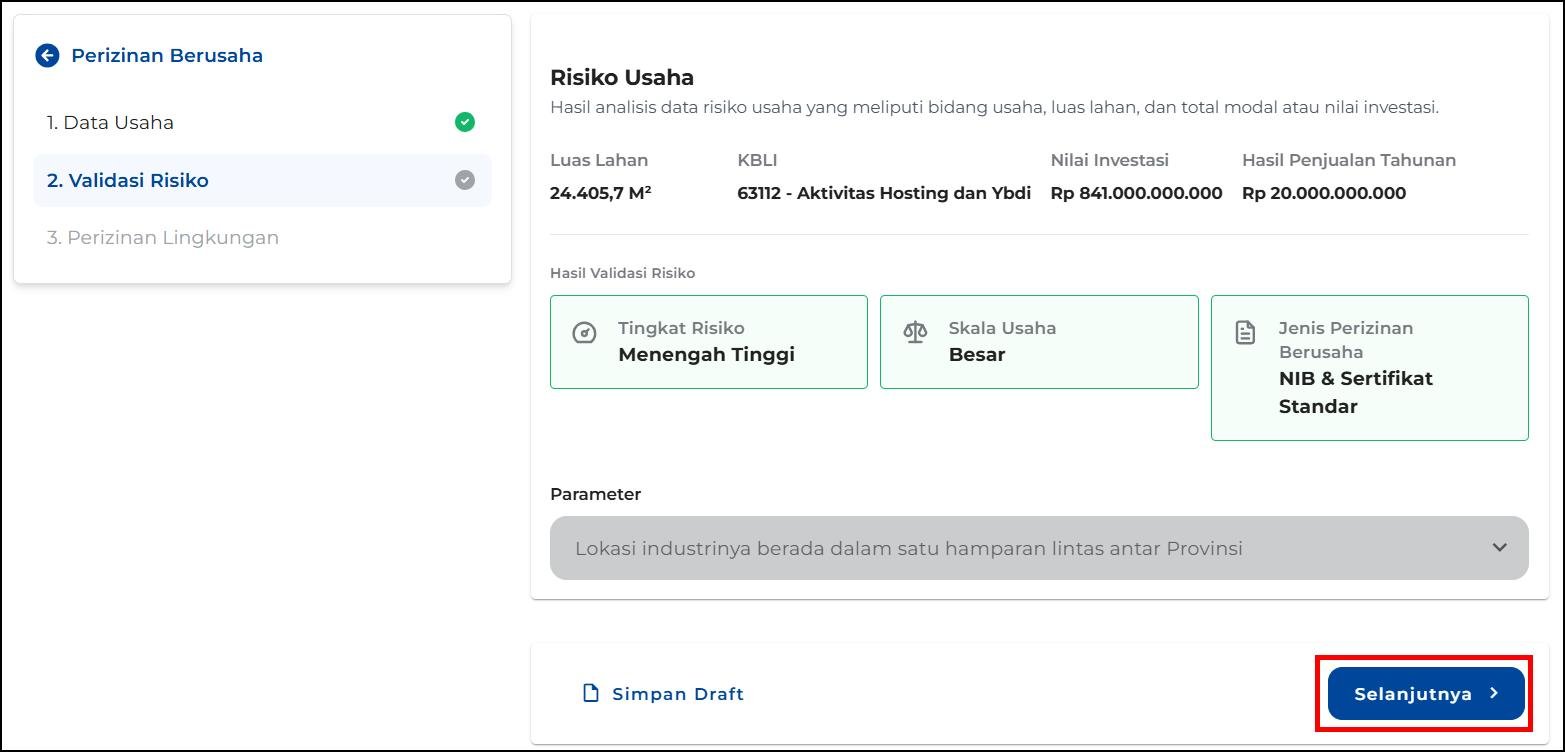
Task: Click the arrow chevron inside Selanjutnya button
Action: click(x=1493, y=693)
